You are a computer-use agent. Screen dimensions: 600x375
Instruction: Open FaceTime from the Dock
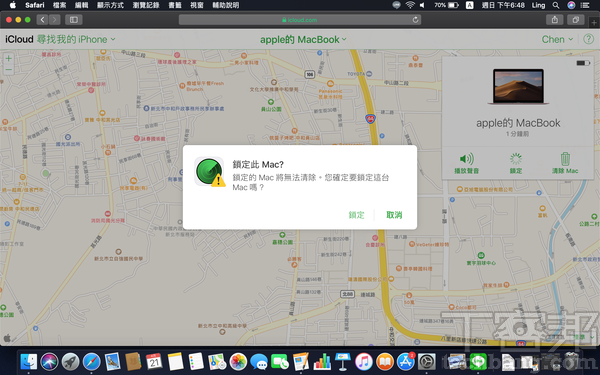(280, 361)
